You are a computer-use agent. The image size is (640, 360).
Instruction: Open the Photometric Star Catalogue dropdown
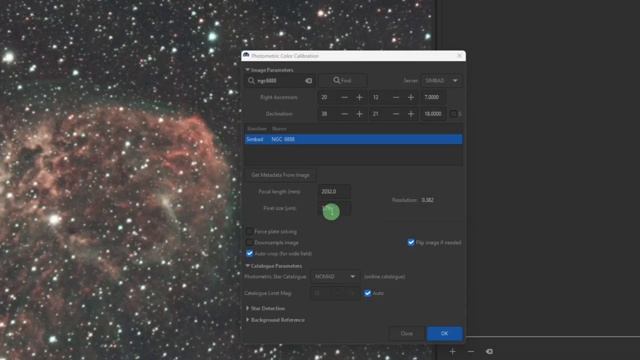pos(335,277)
